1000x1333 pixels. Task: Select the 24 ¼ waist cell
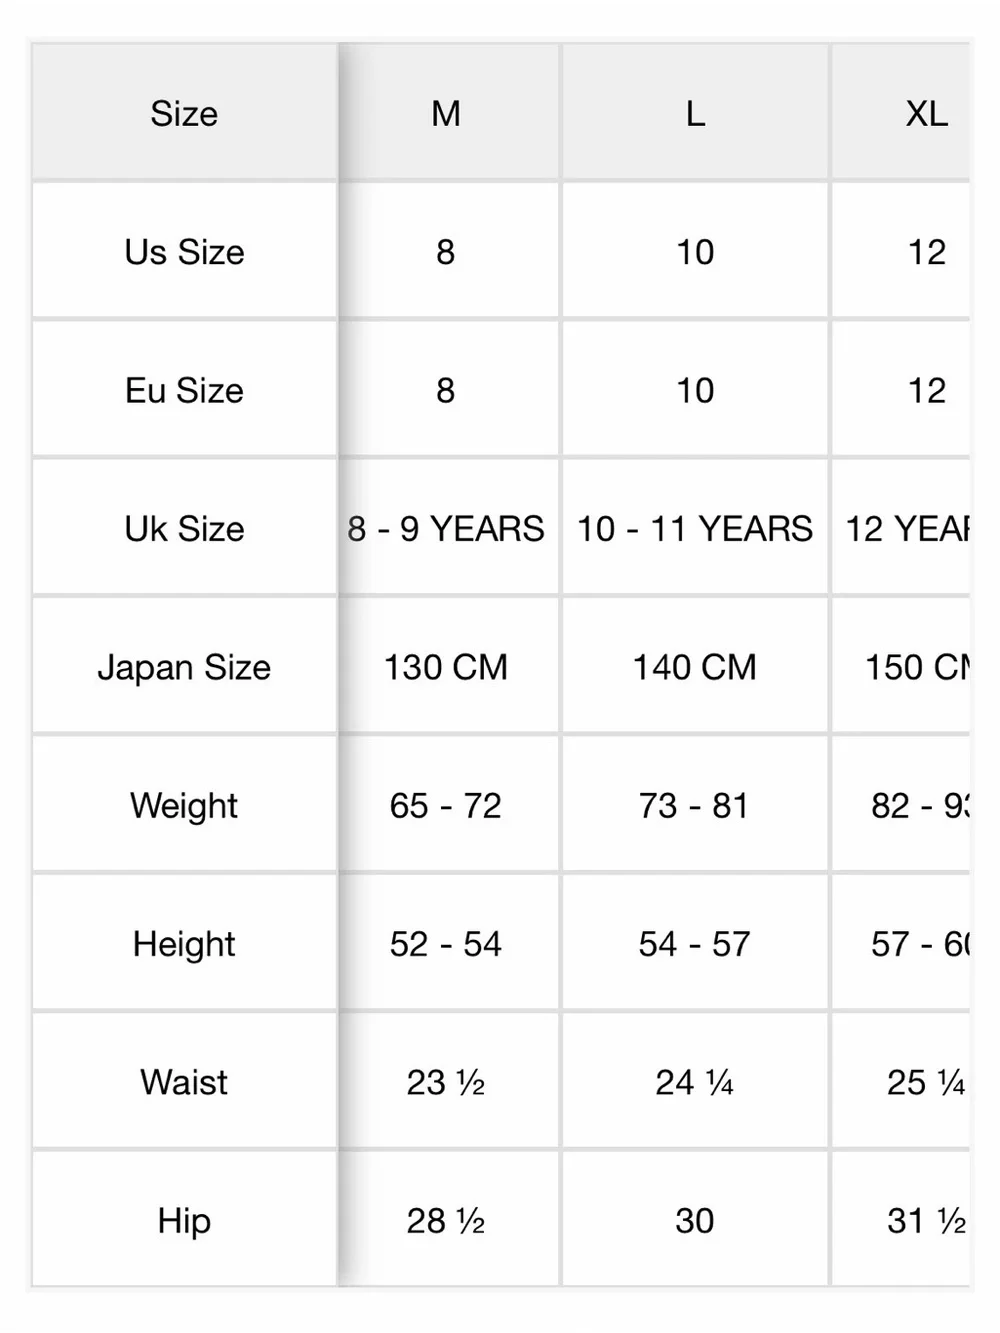click(695, 1082)
